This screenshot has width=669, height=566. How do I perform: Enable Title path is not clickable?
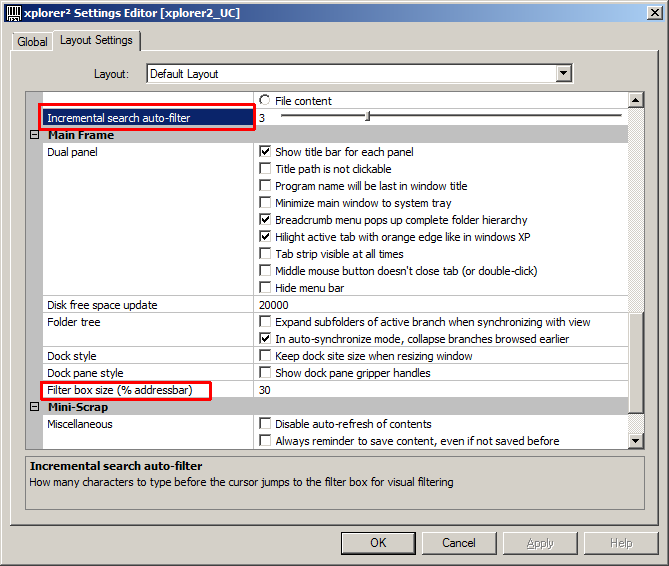pos(265,169)
